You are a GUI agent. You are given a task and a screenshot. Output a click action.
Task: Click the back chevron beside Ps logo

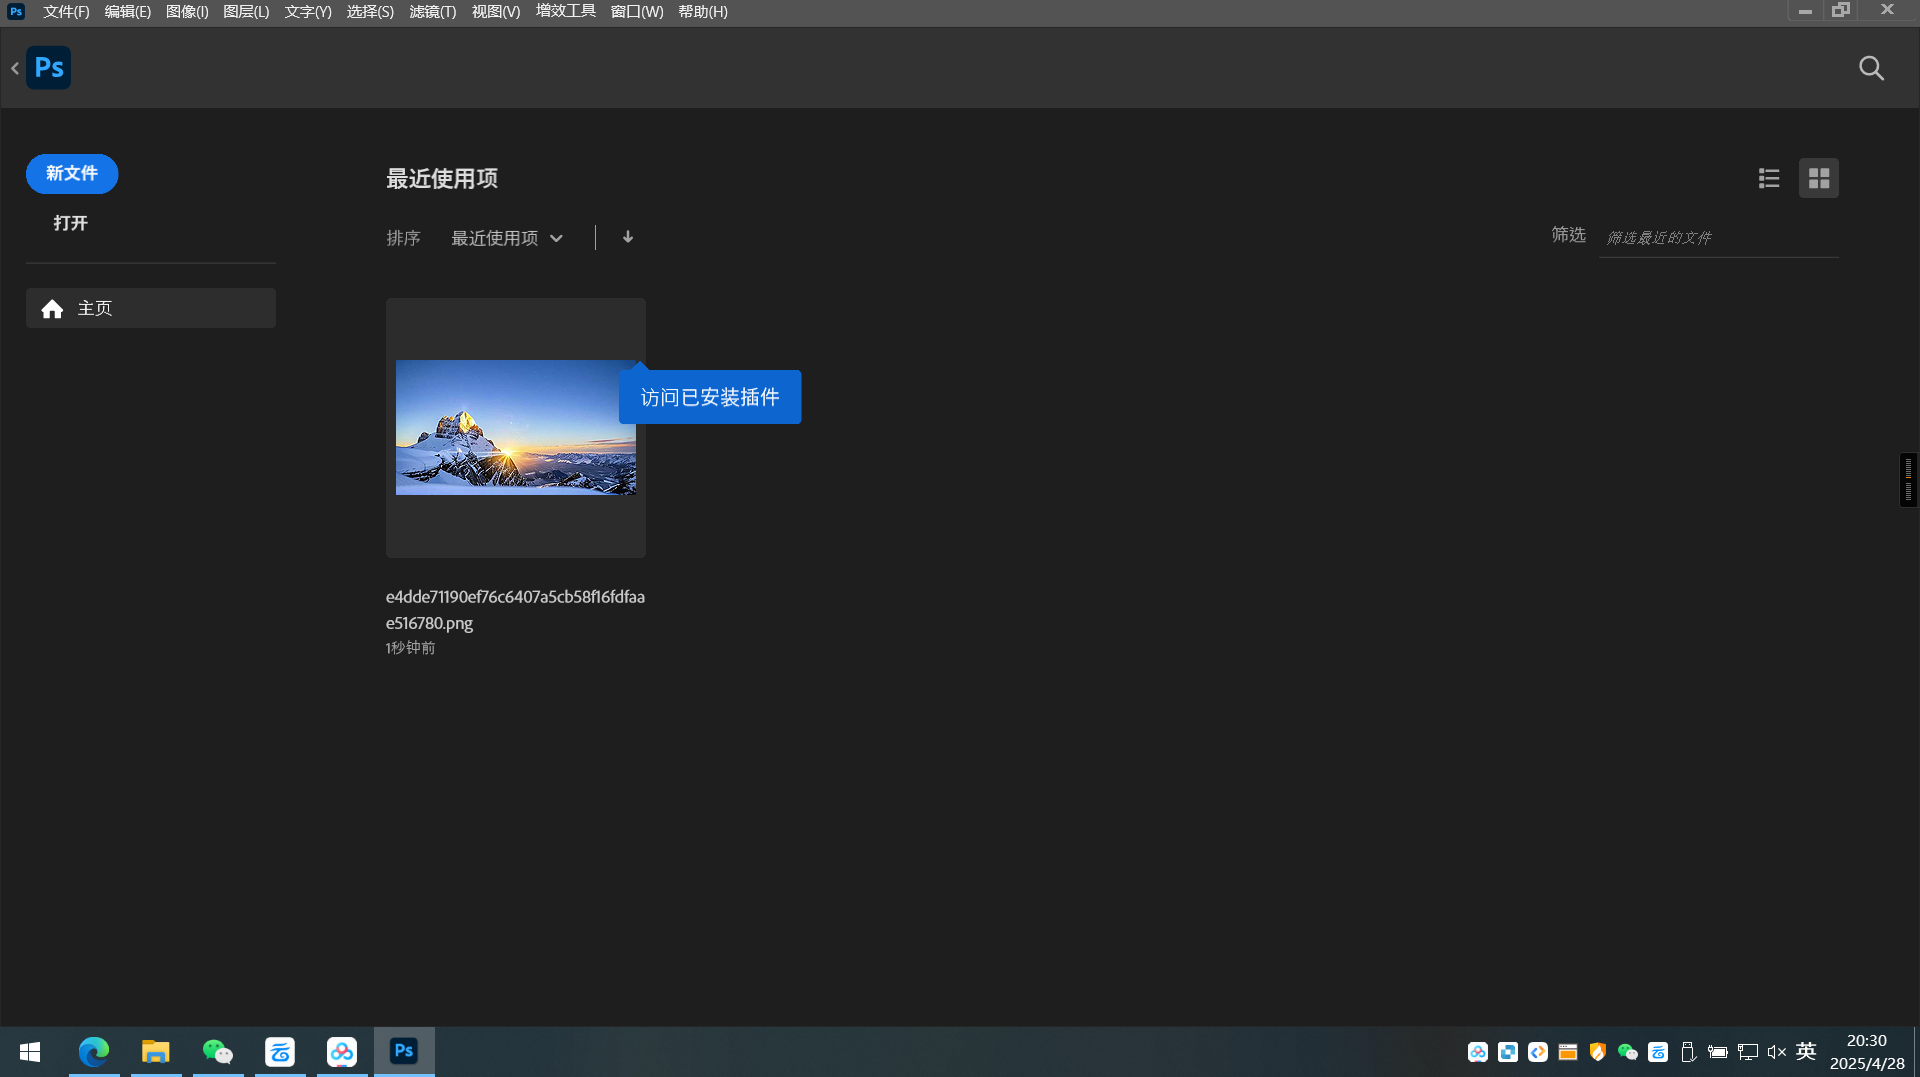(15, 68)
